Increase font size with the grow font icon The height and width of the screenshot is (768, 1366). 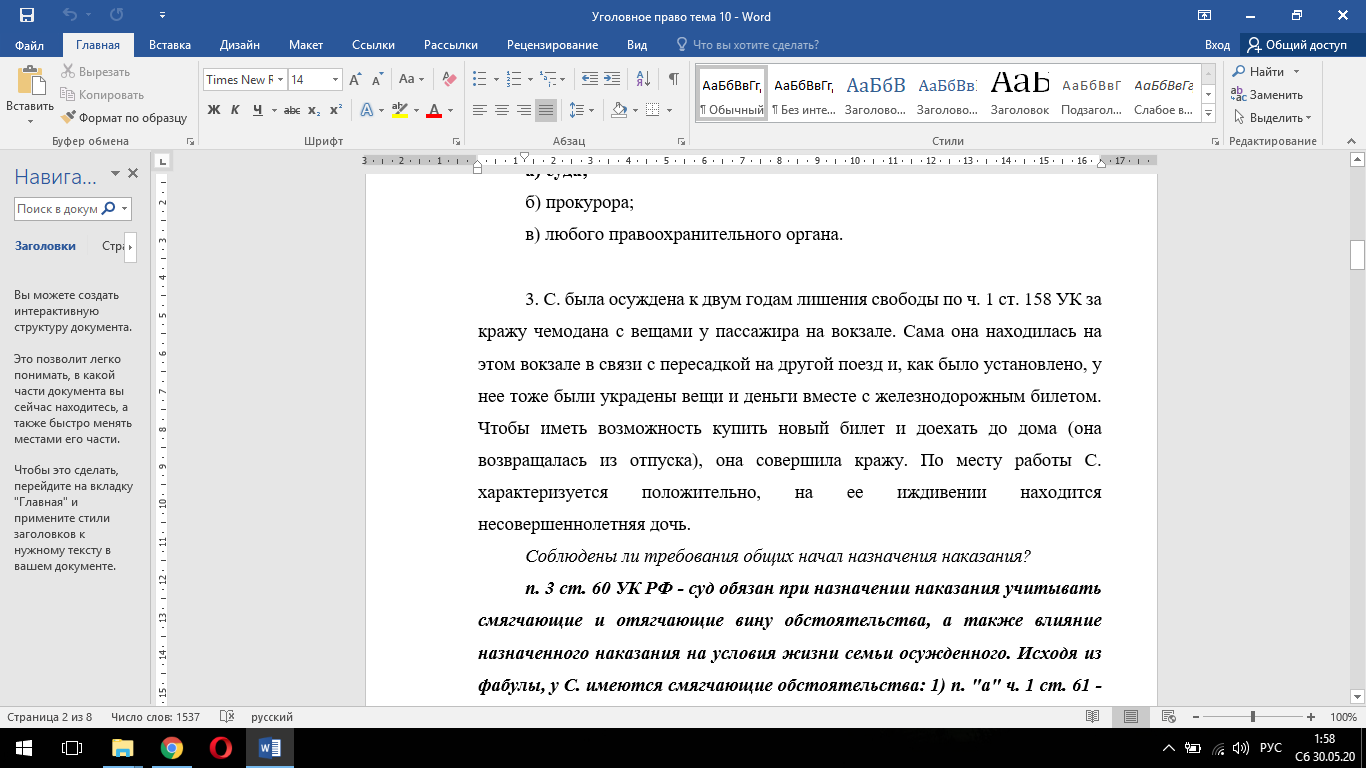point(356,79)
